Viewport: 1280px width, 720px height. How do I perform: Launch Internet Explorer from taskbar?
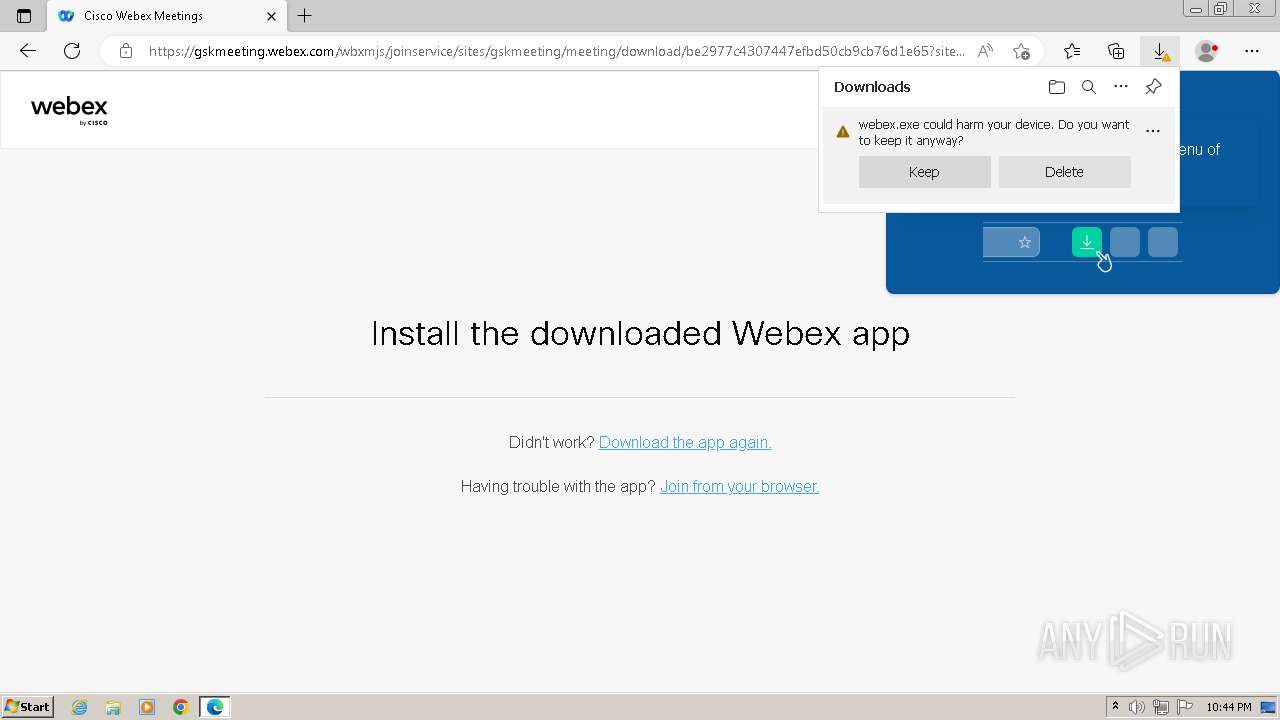pyautogui.click(x=80, y=707)
